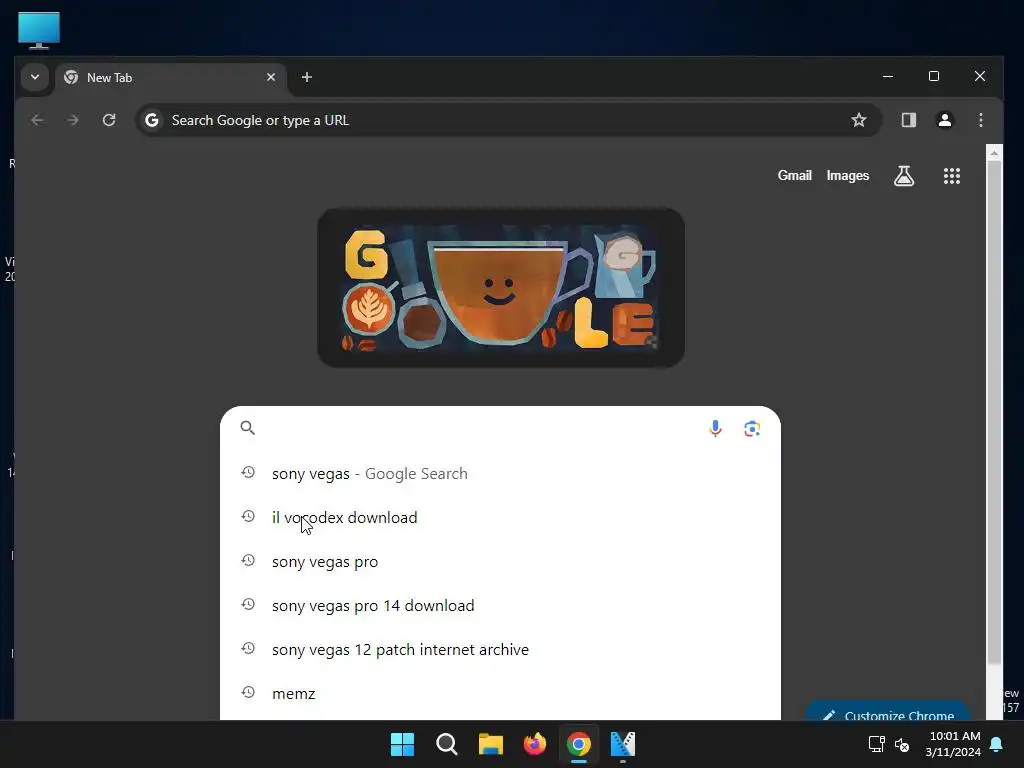This screenshot has width=1024, height=768.
Task: Open notifications bell icon
Action: (x=997, y=744)
